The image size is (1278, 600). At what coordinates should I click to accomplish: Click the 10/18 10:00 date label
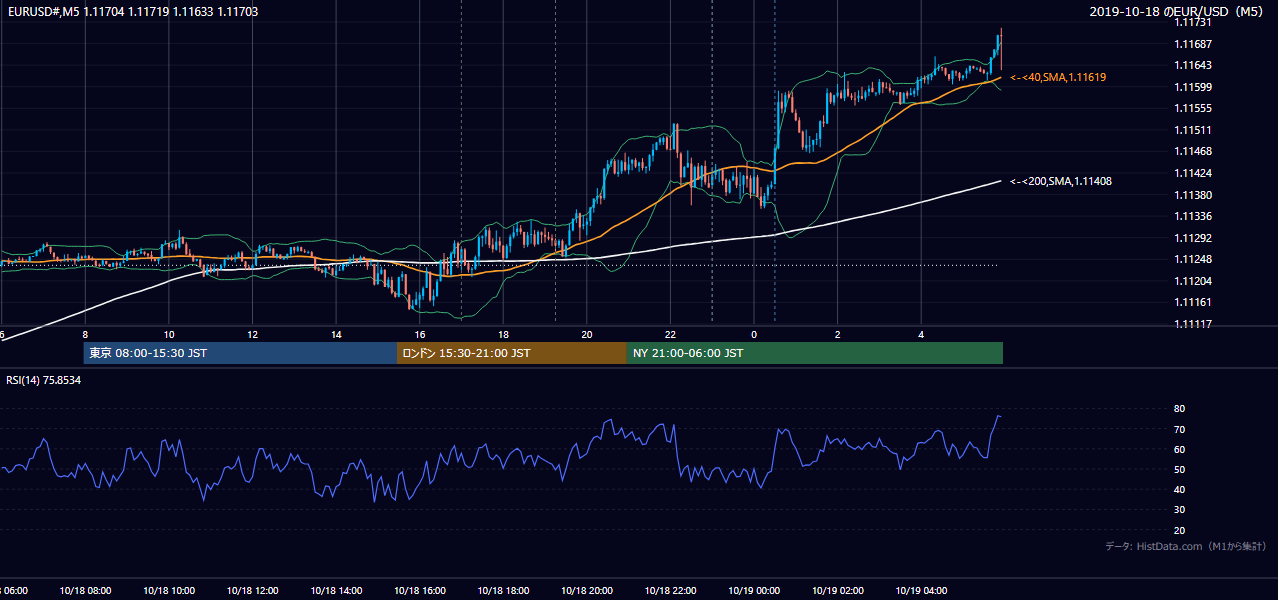click(x=169, y=590)
